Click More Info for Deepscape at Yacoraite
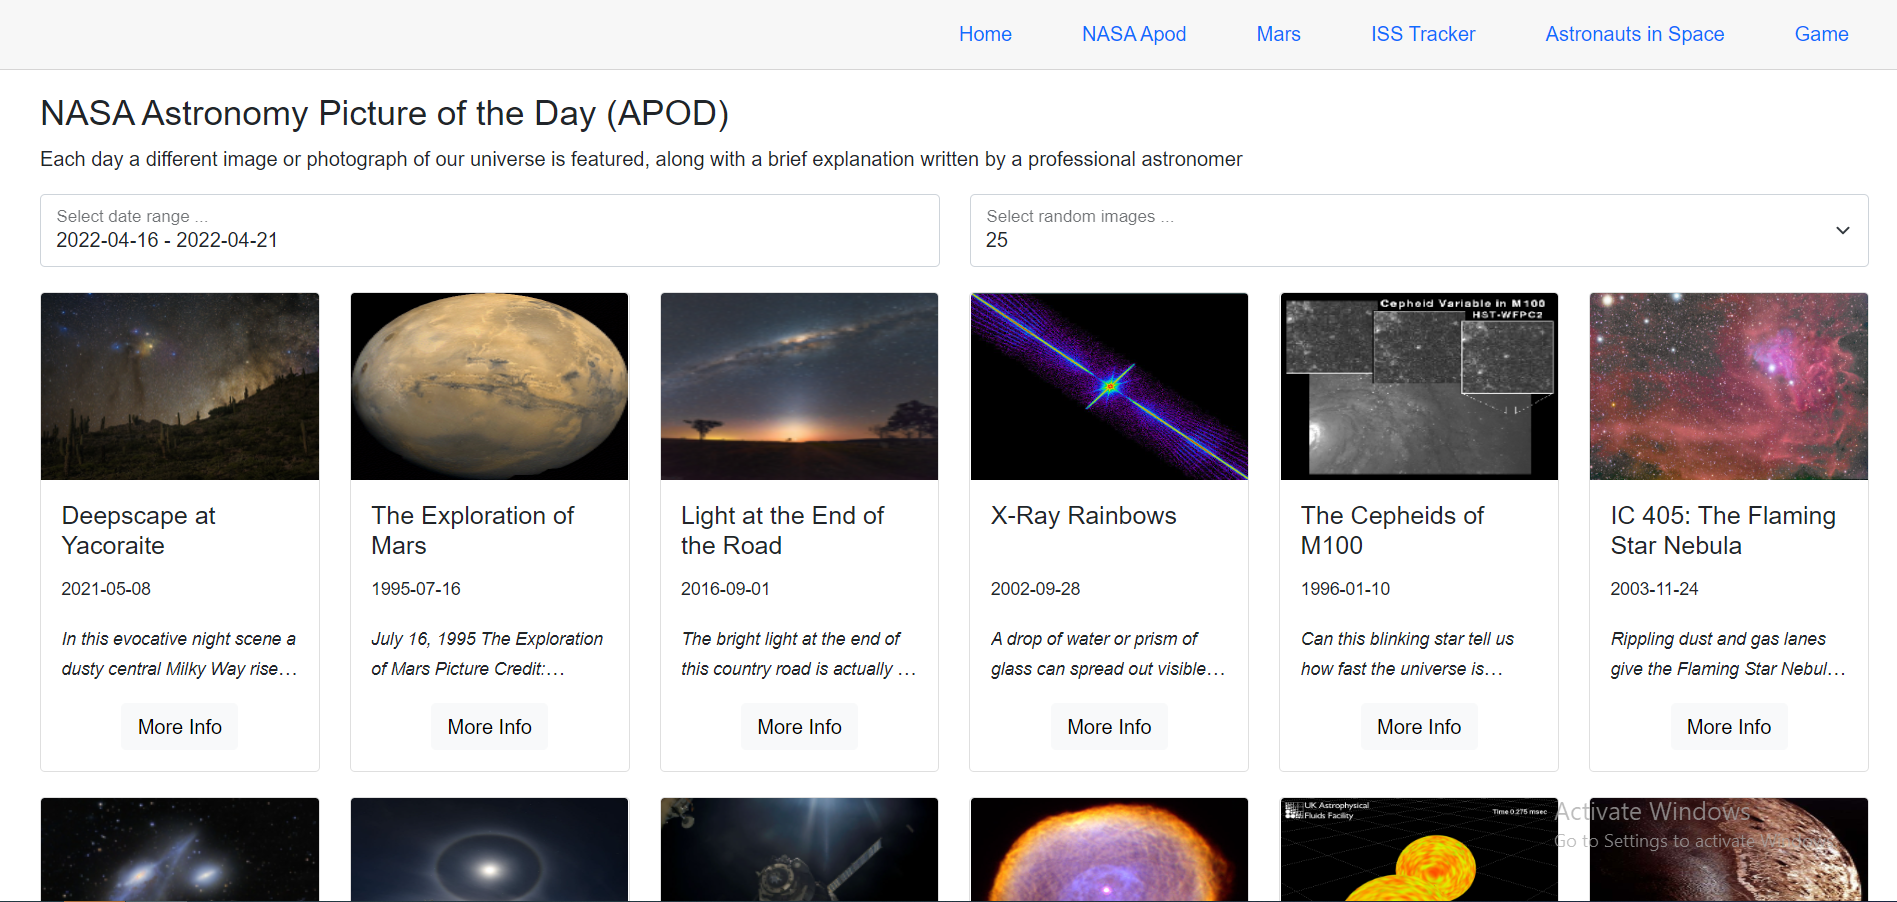1897x902 pixels. pyautogui.click(x=180, y=727)
